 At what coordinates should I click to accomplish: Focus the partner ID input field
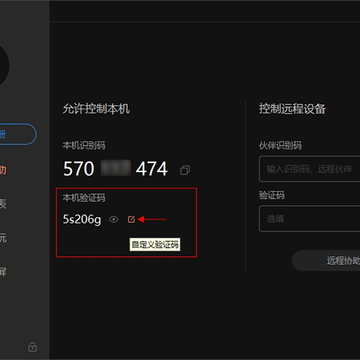(x=309, y=169)
